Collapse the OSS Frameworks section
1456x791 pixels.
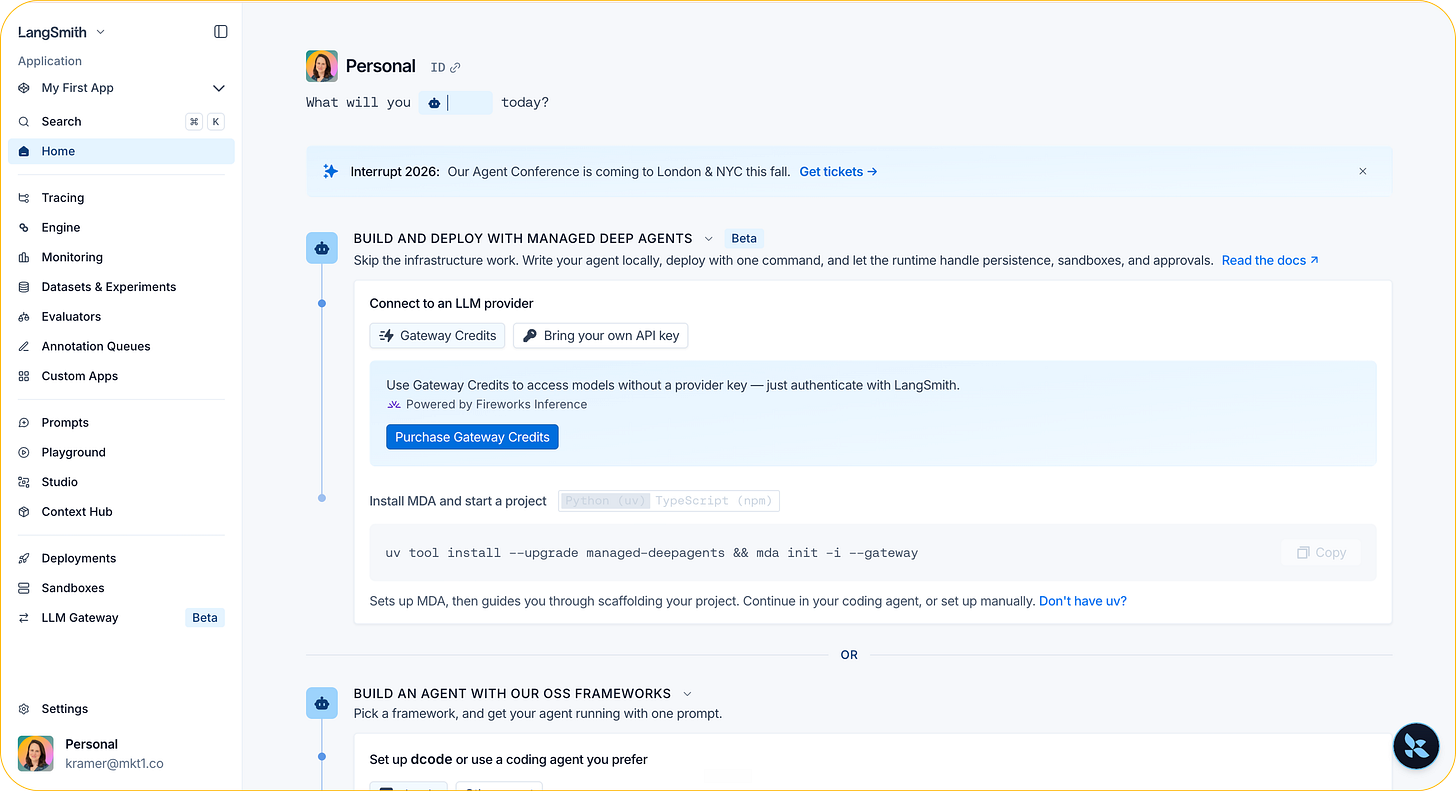(687, 694)
